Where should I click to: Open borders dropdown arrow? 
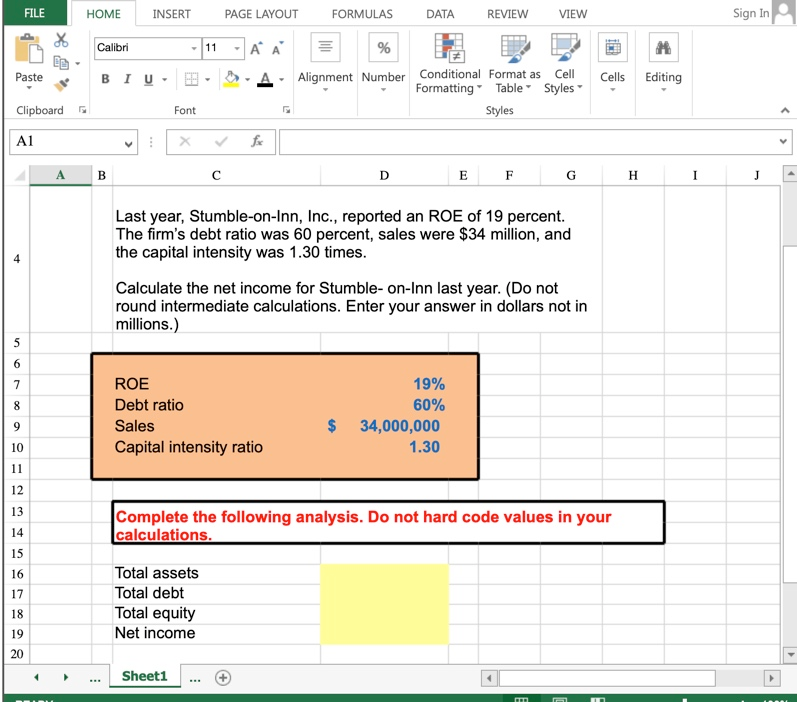click(207, 79)
